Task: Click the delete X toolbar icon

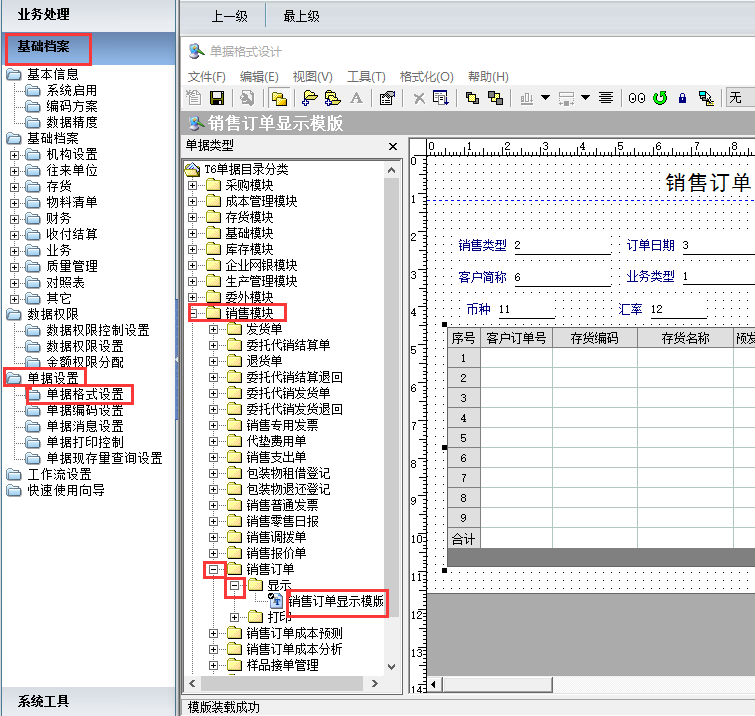Action: pyautogui.click(x=419, y=98)
